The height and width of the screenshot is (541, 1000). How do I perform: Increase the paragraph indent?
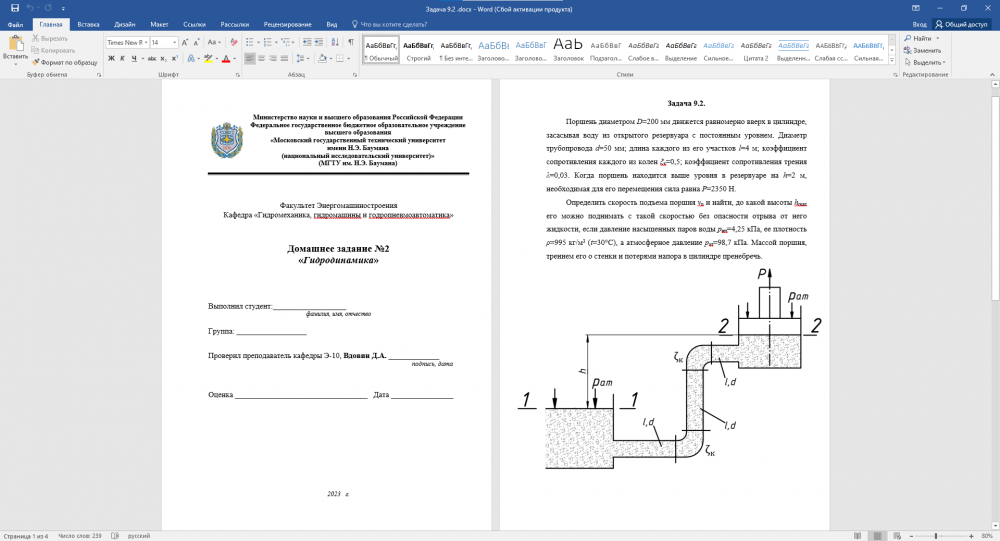[x=319, y=43]
